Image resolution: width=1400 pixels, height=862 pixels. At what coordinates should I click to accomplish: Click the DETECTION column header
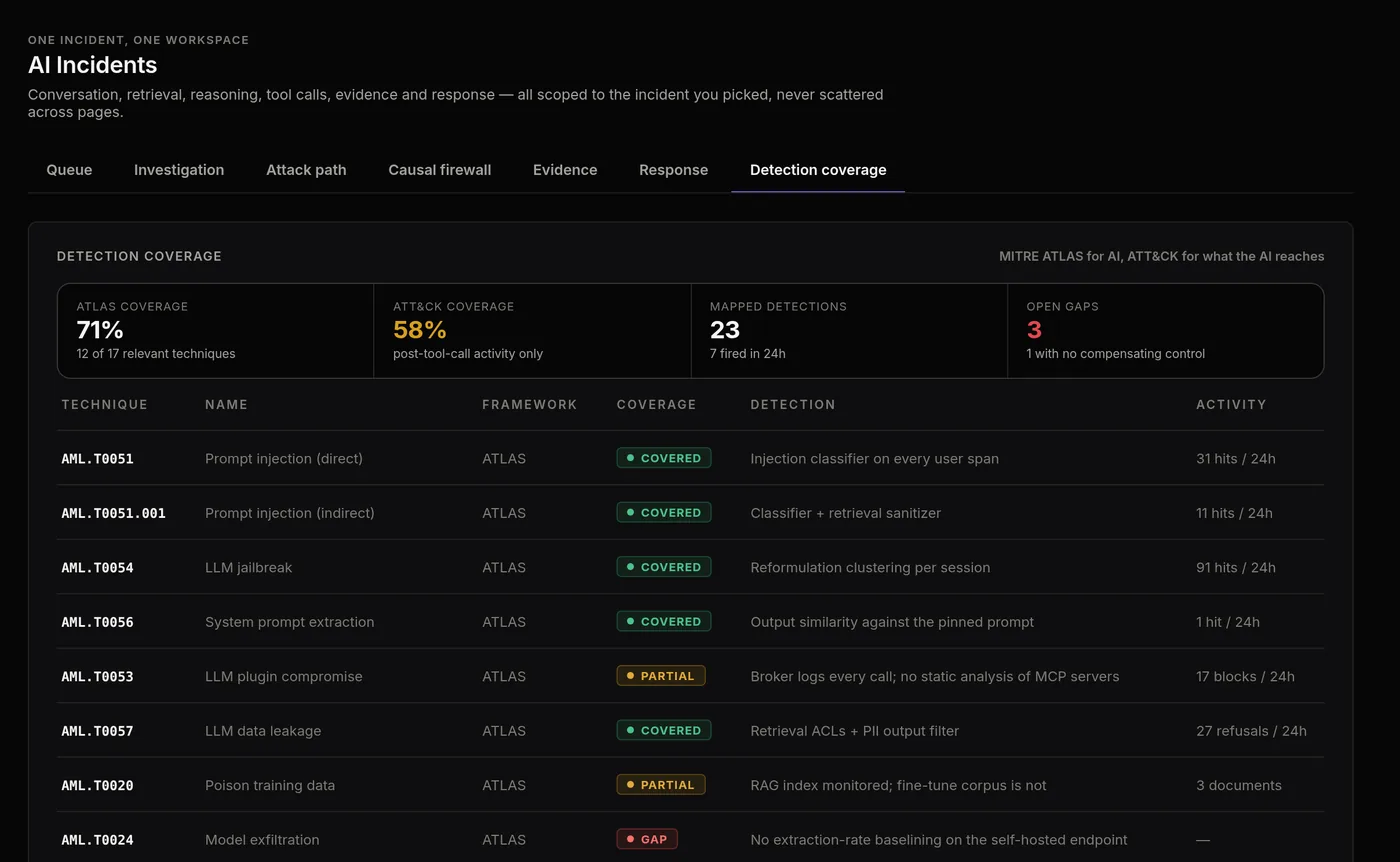pyautogui.click(x=792, y=405)
